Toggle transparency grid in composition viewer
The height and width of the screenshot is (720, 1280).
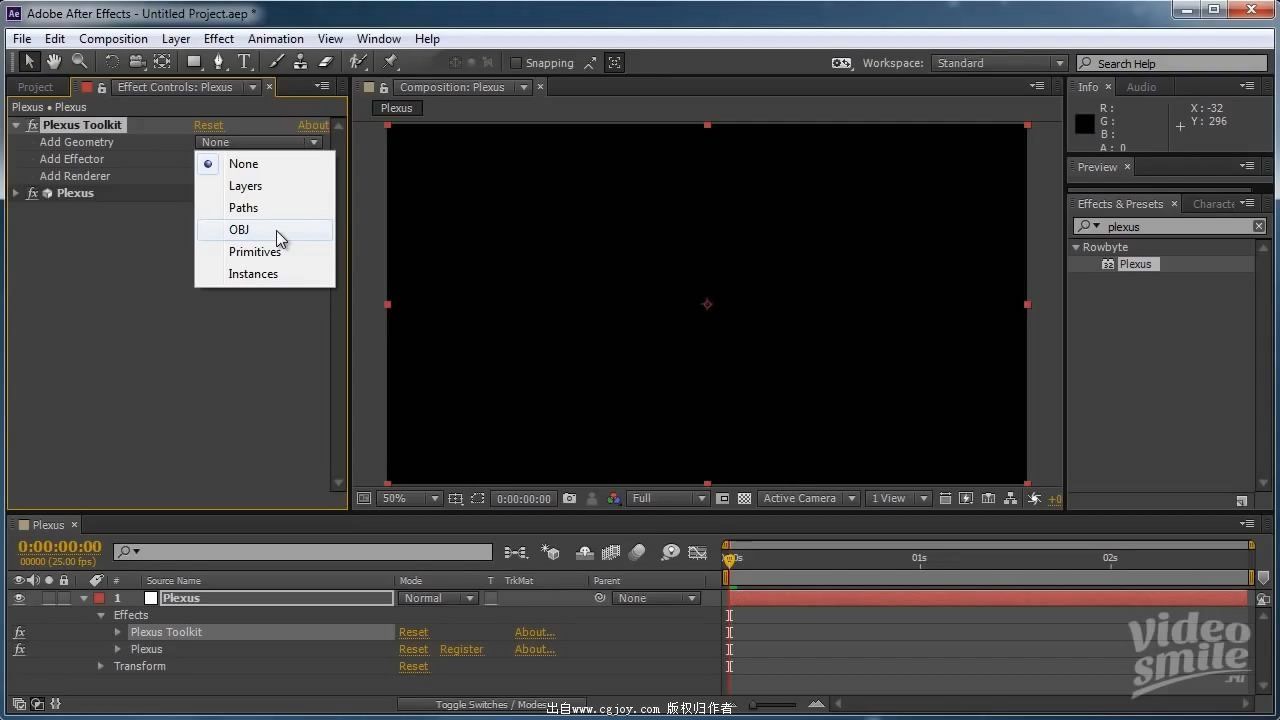pyautogui.click(x=744, y=498)
